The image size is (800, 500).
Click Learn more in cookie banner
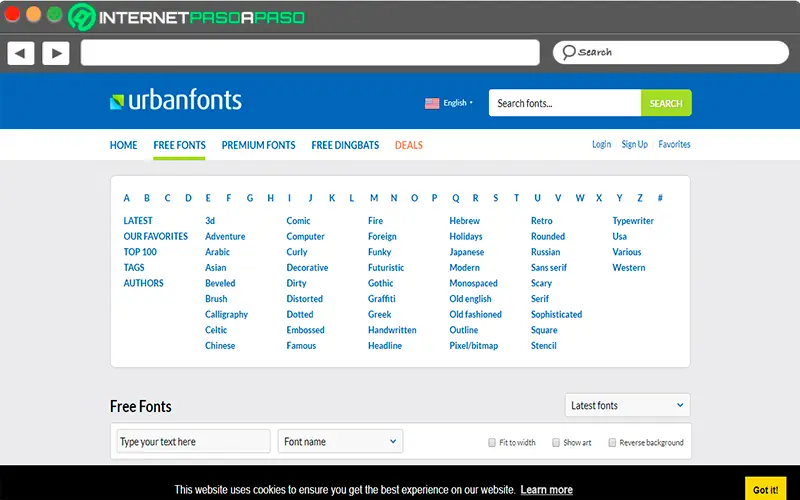click(x=546, y=490)
